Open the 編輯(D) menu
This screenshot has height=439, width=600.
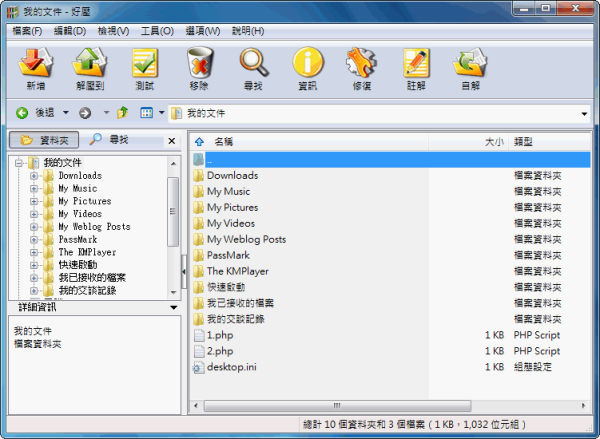[70, 31]
